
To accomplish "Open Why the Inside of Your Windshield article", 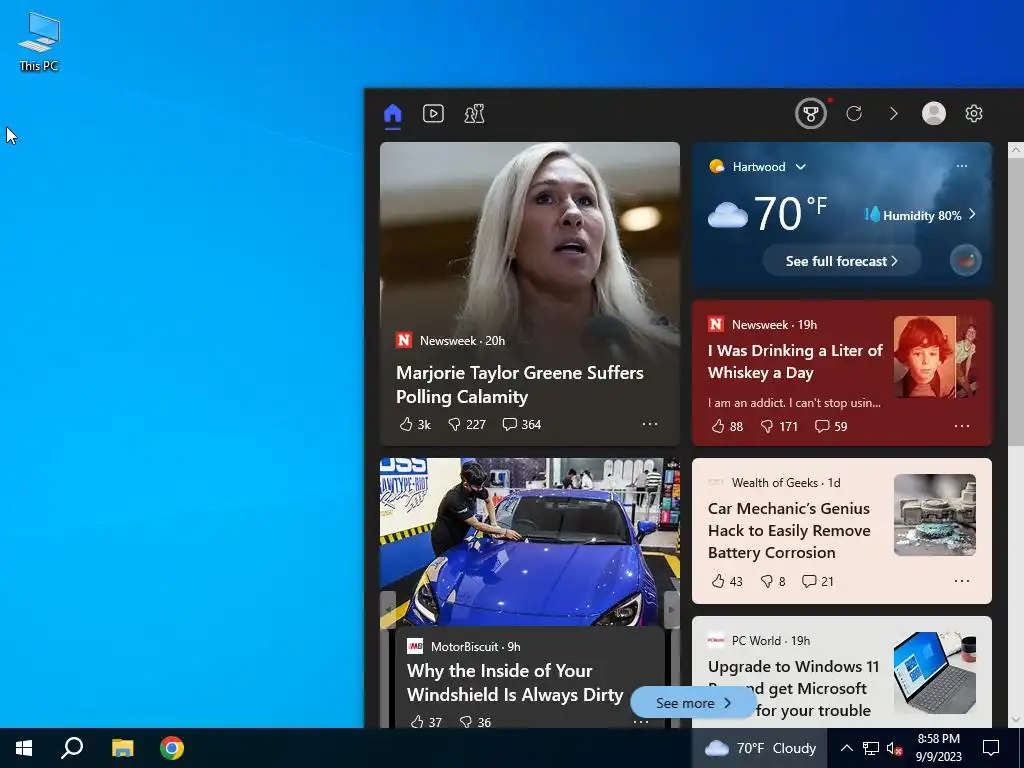I will pos(515,682).
